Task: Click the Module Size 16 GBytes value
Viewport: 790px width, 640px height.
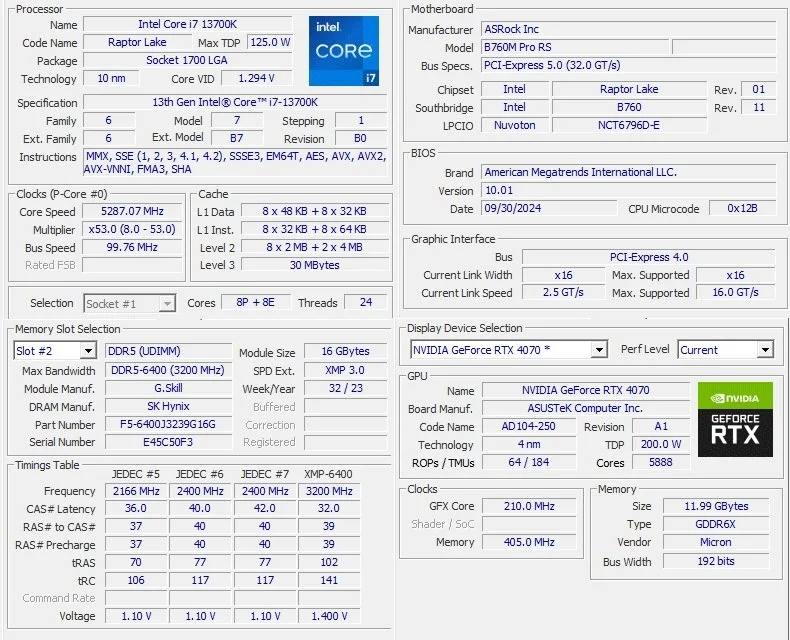Action: point(346,351)
